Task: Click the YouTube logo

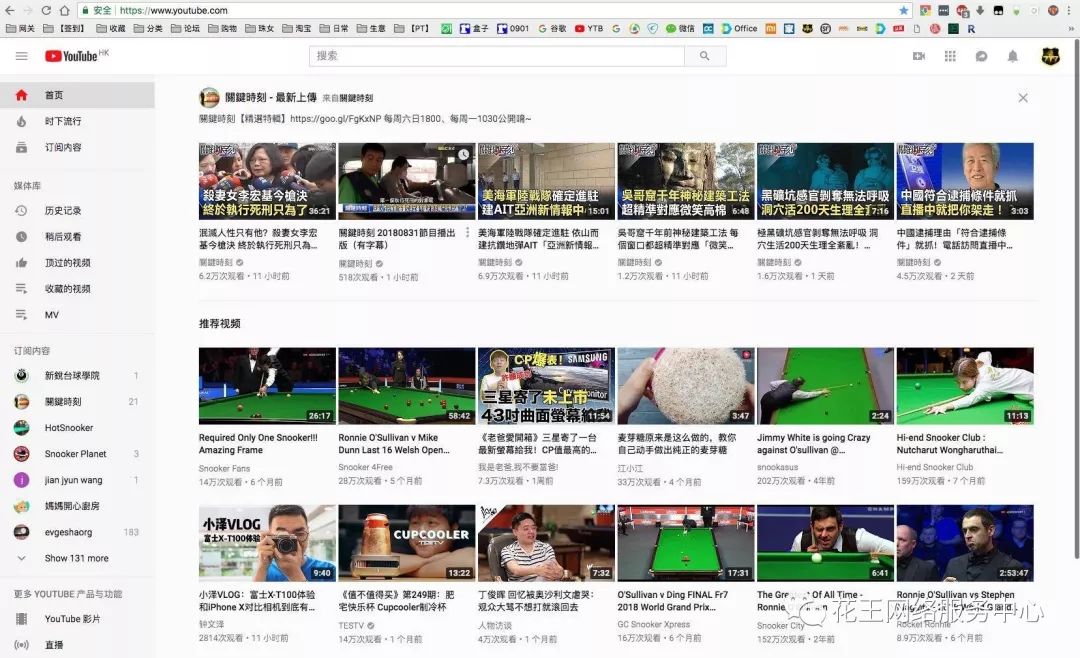Action: [71, 56]
